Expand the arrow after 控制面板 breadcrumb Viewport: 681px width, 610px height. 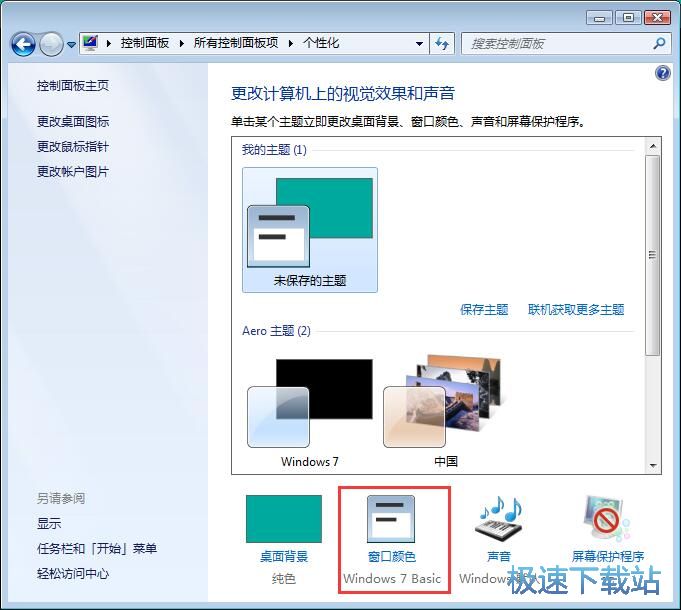coord(182,43)
